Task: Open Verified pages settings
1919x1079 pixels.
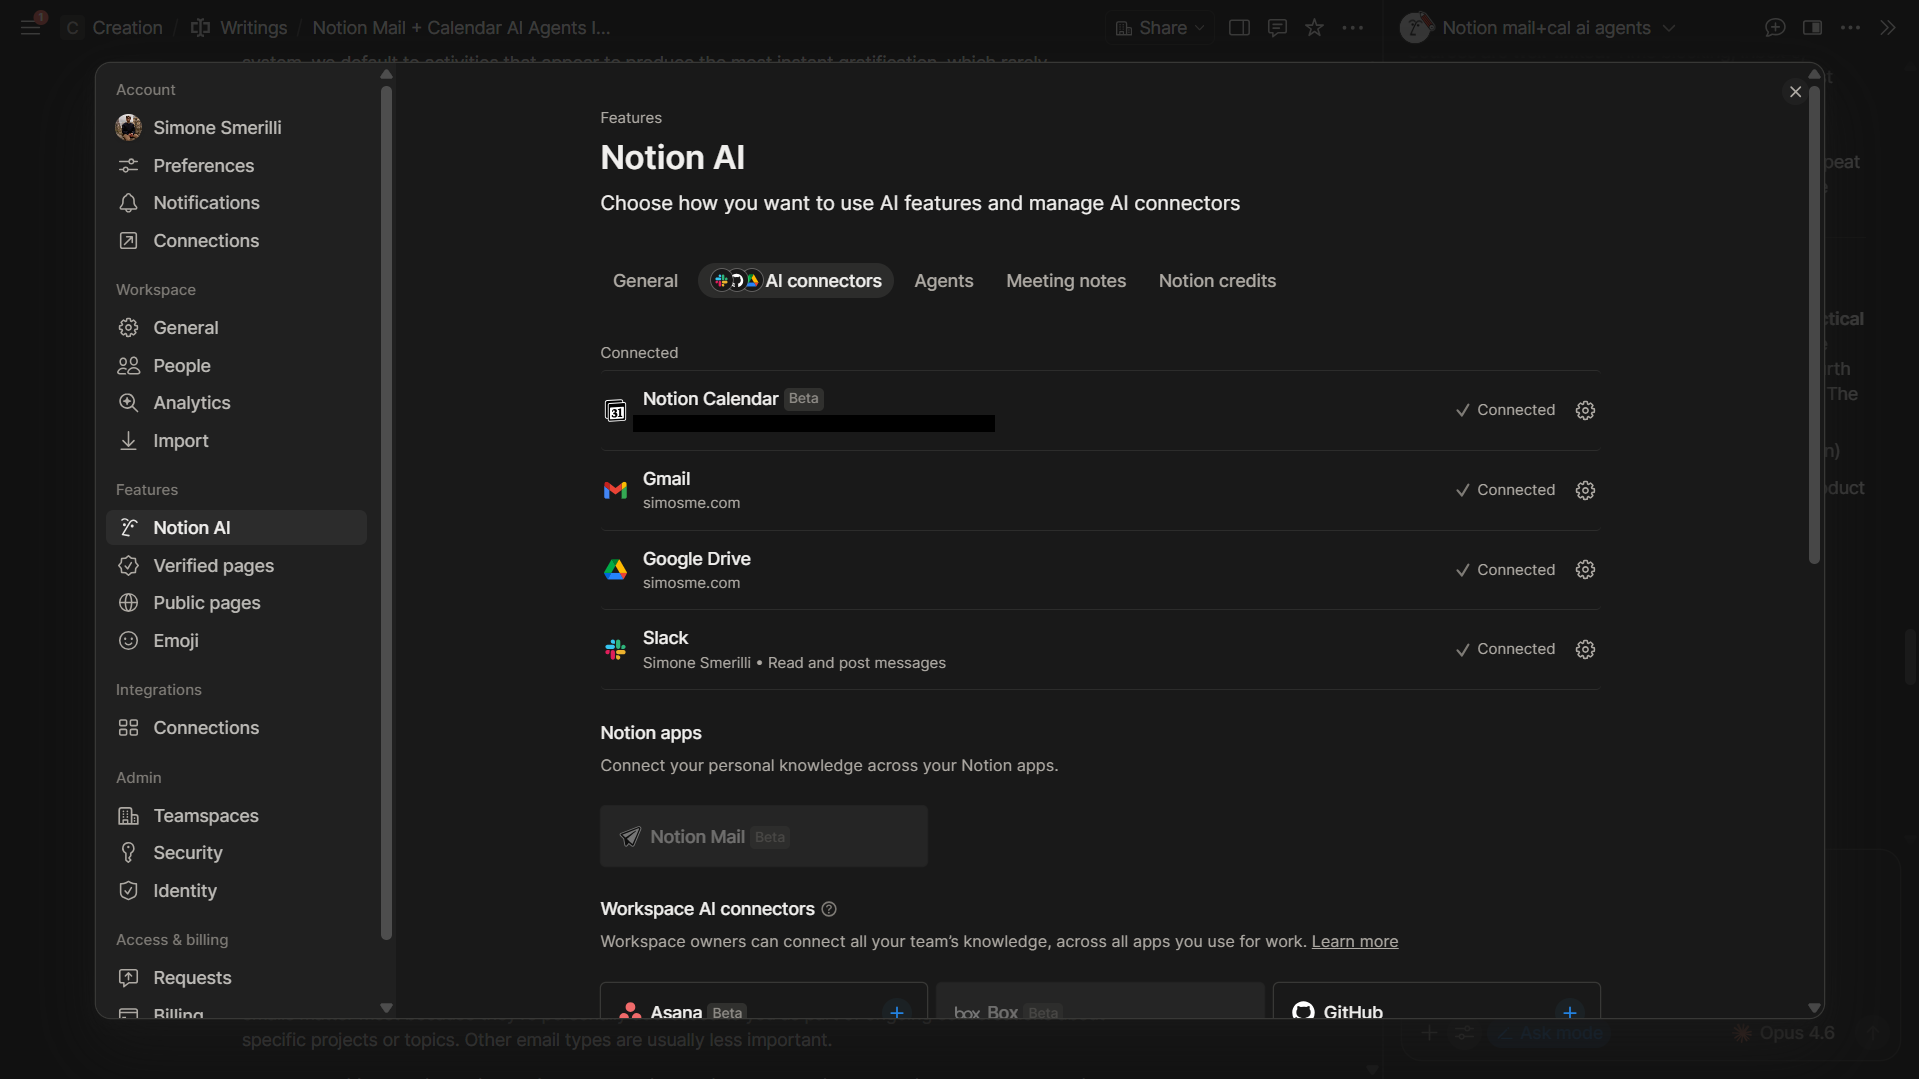Action: (214, 565)
